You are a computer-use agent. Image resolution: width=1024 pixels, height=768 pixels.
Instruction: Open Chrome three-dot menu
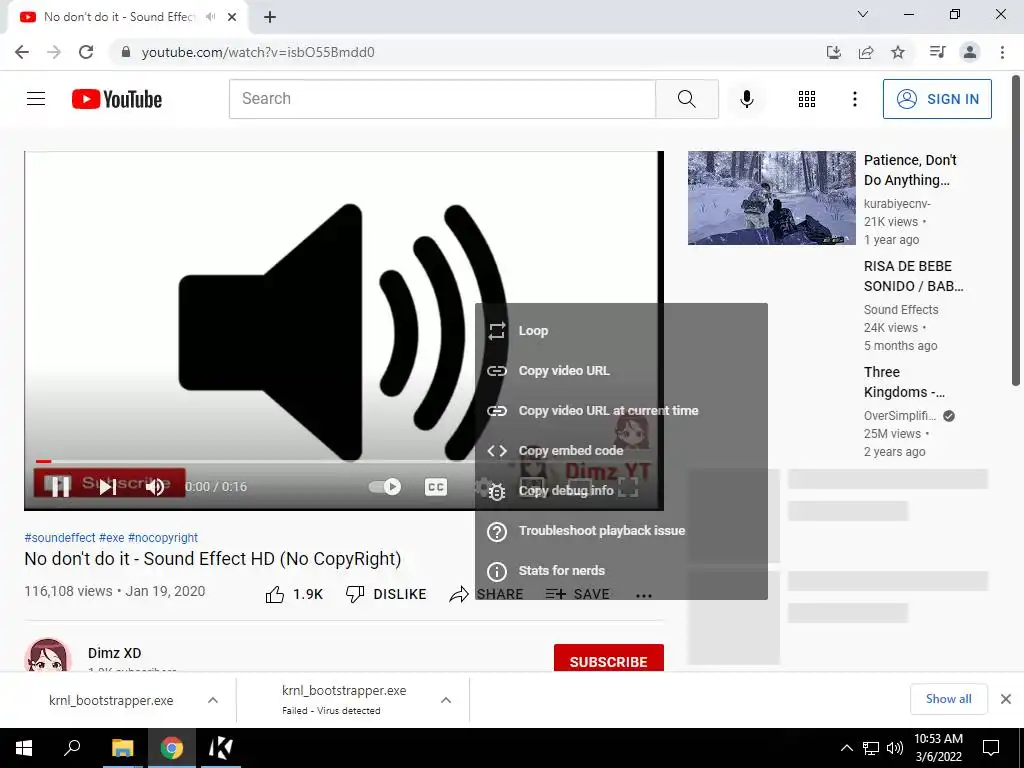click(1002, 52)
